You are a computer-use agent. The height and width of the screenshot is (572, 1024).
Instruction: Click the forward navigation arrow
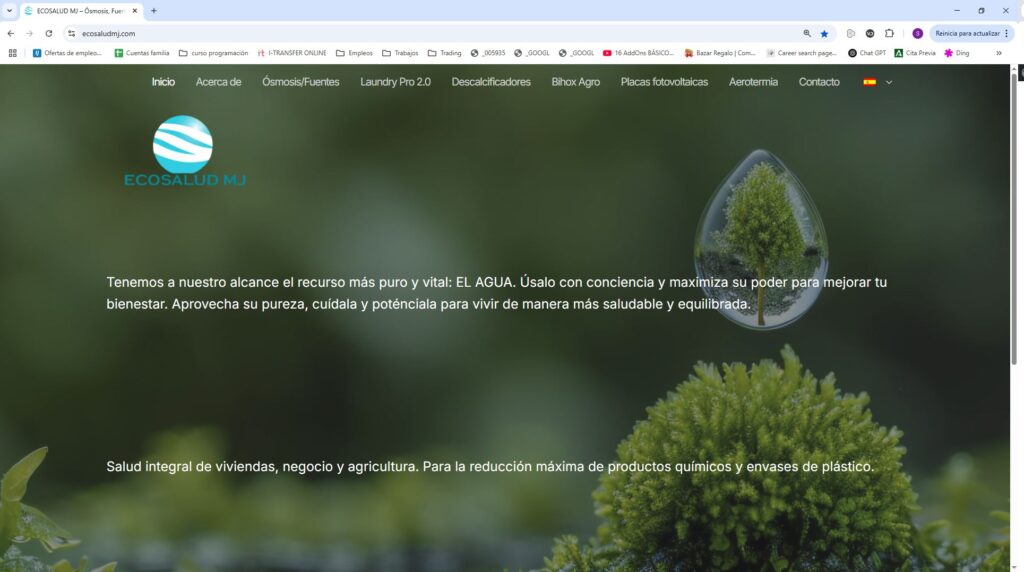[x=29, y=33]
